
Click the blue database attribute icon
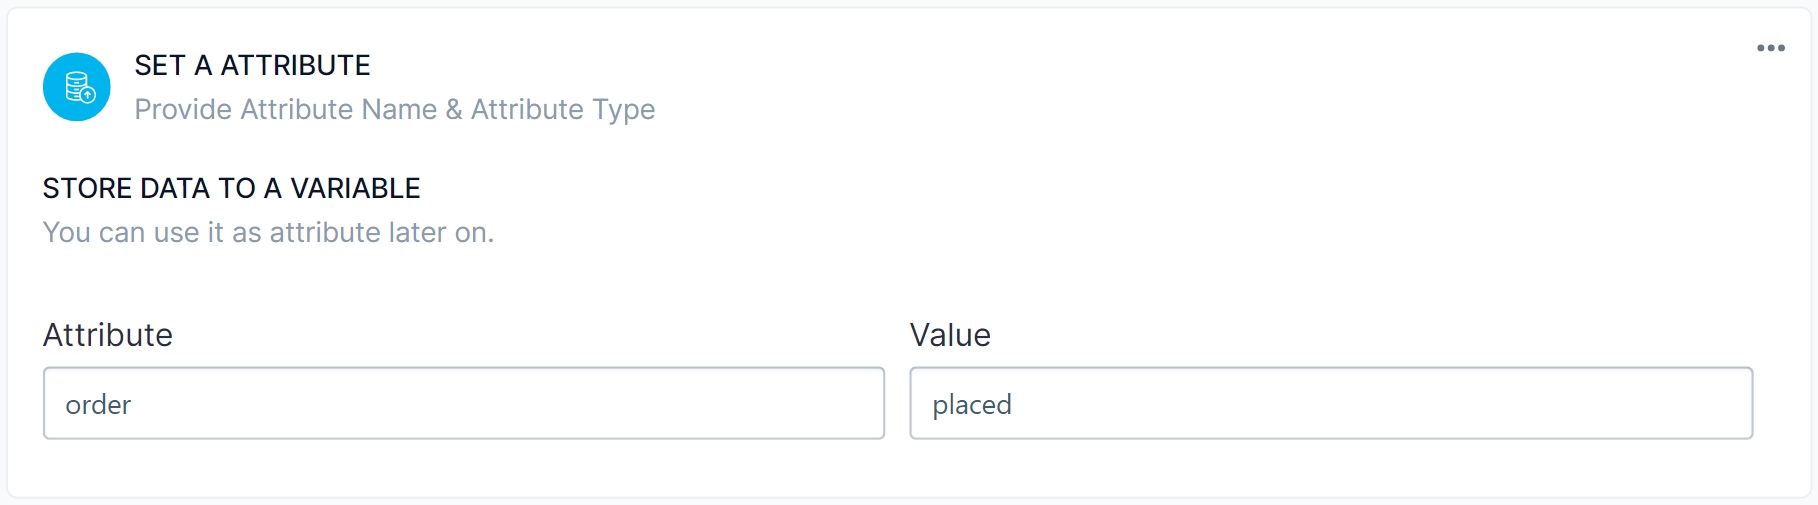[x=77, y=87]
